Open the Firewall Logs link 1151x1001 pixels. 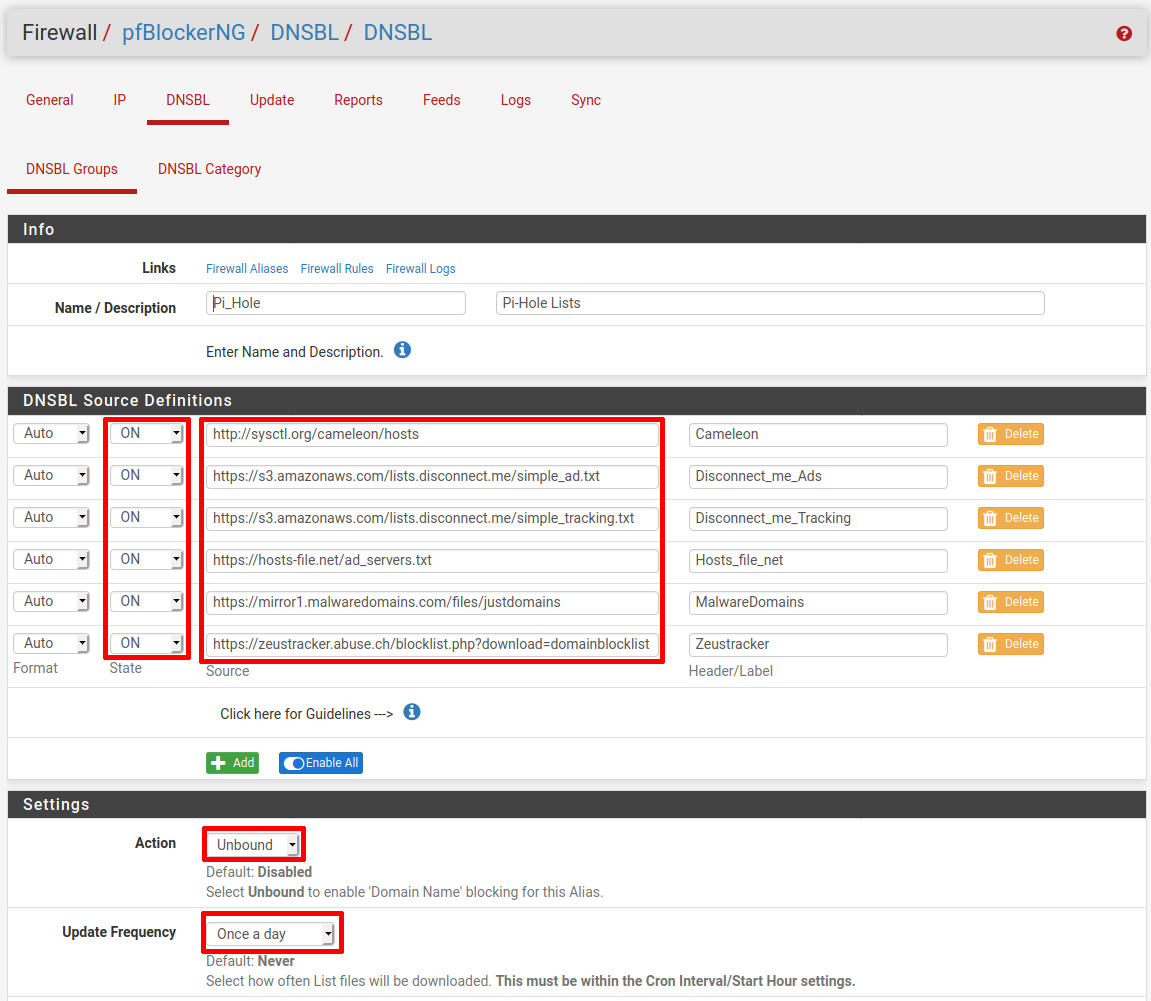(421, 269)
